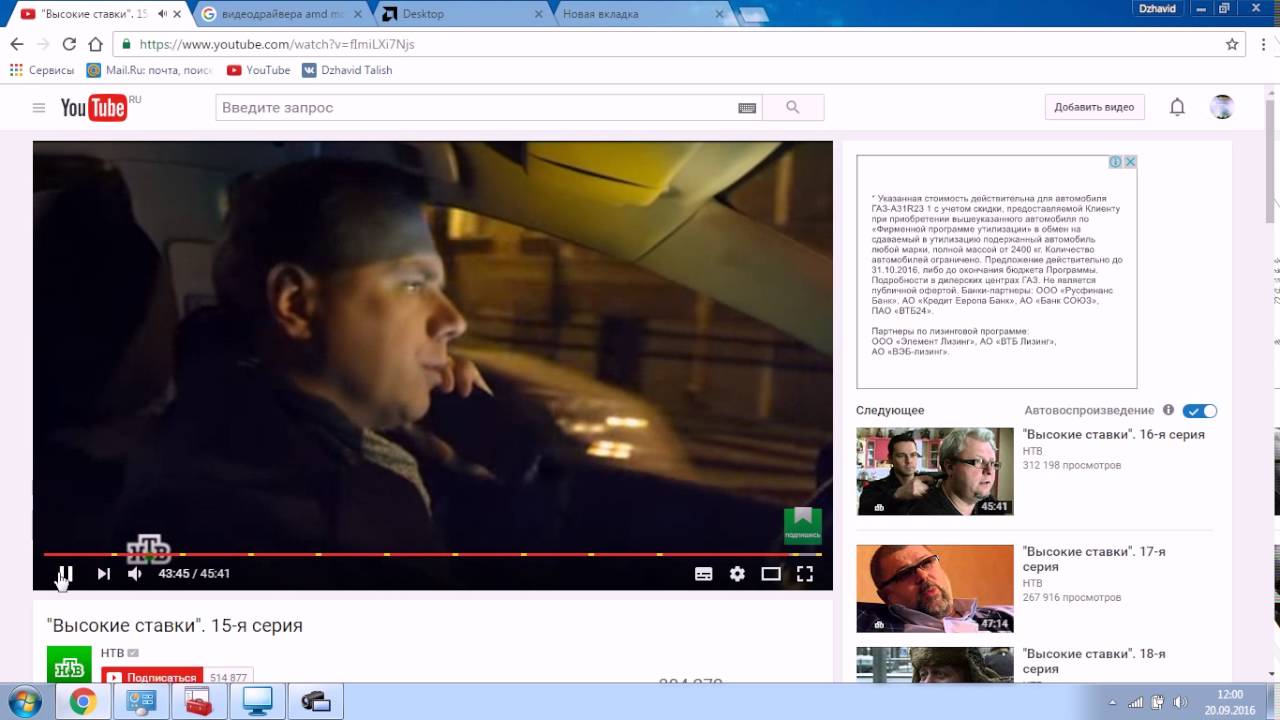Click the Подписаться subscribe button
The height and width of the screenshot is (720, 1280).
coord(152,677)
